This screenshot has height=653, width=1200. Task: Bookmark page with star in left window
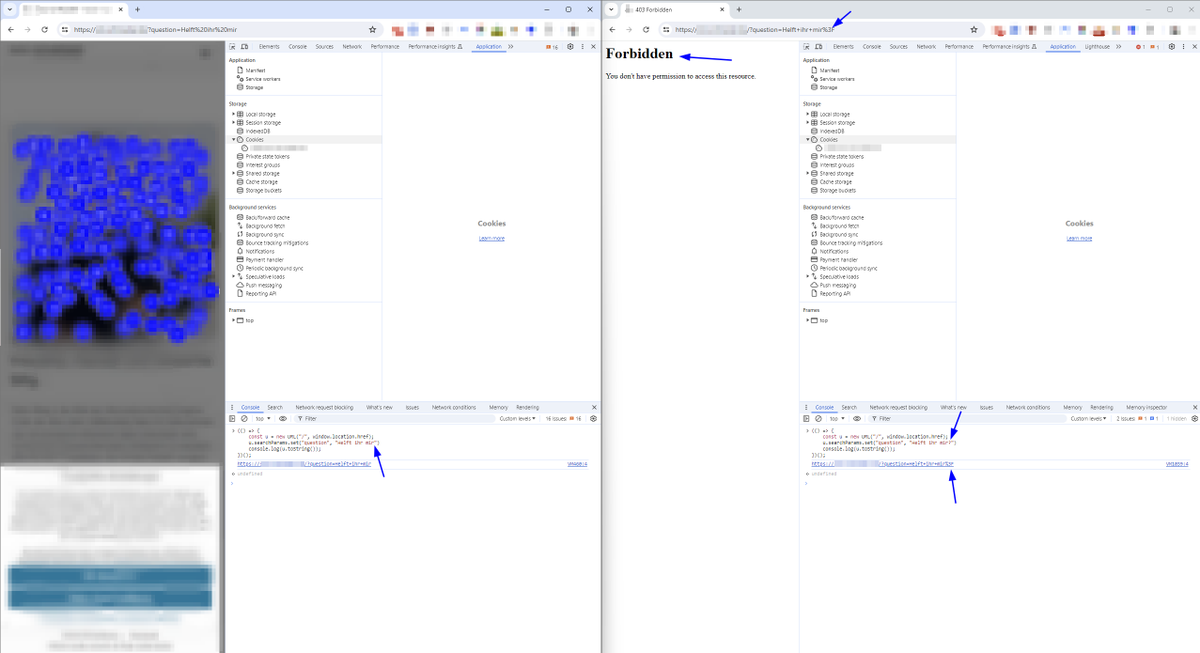373,29
